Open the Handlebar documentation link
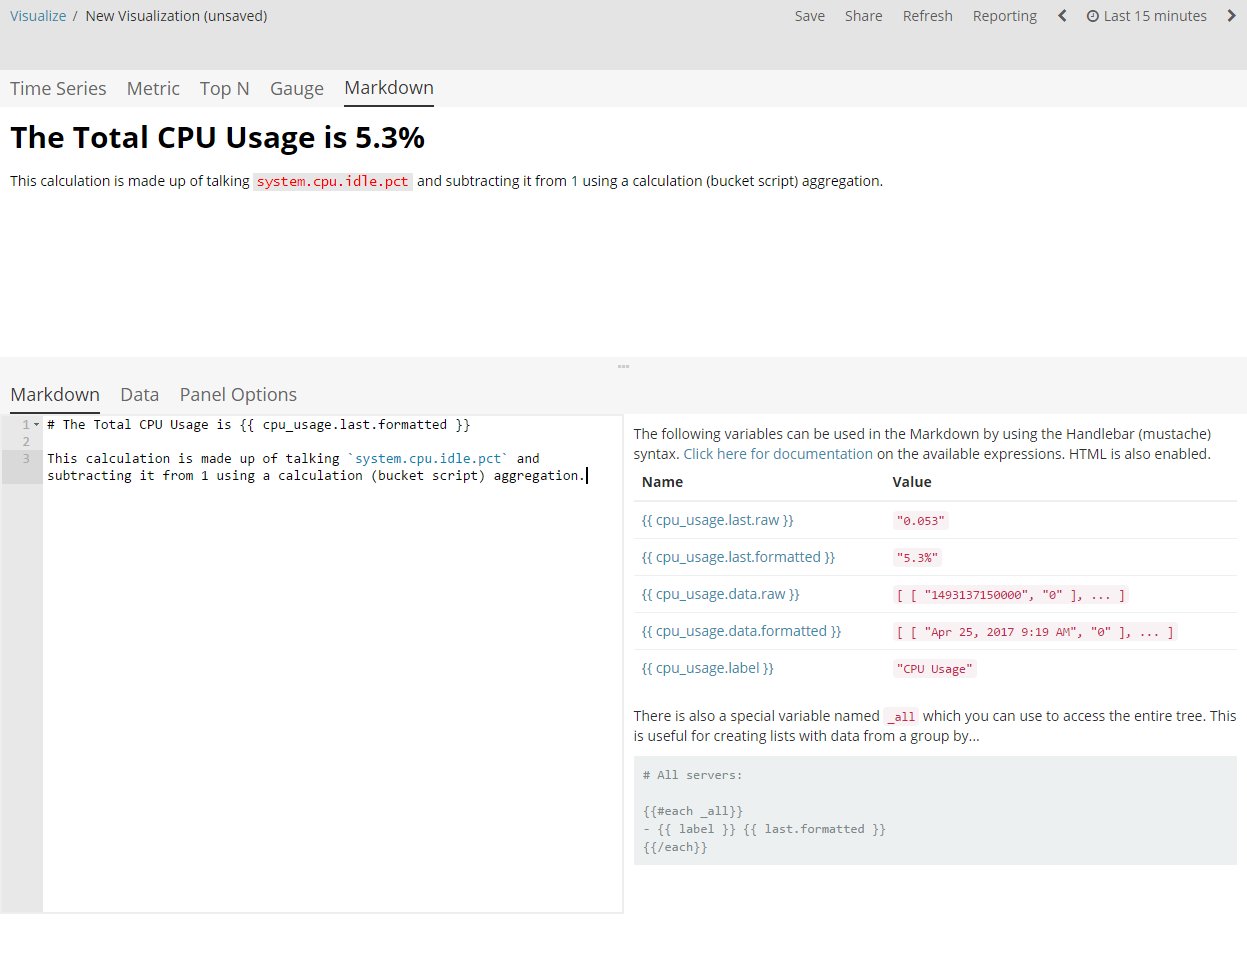1247x953 pixels. (778, 453)
